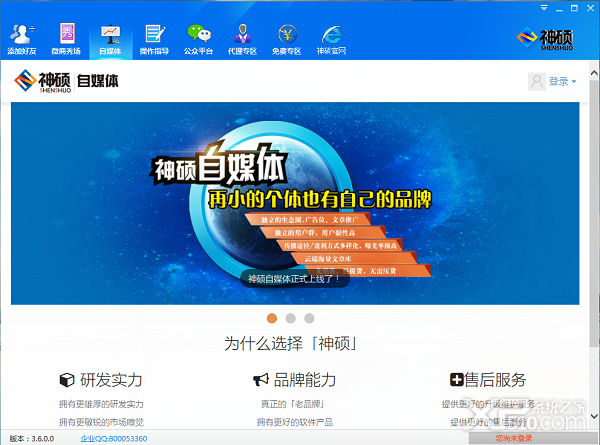Click the 拥有更好的软件产品 text
This screenshot has height=445, width=600.
(295, 422)
